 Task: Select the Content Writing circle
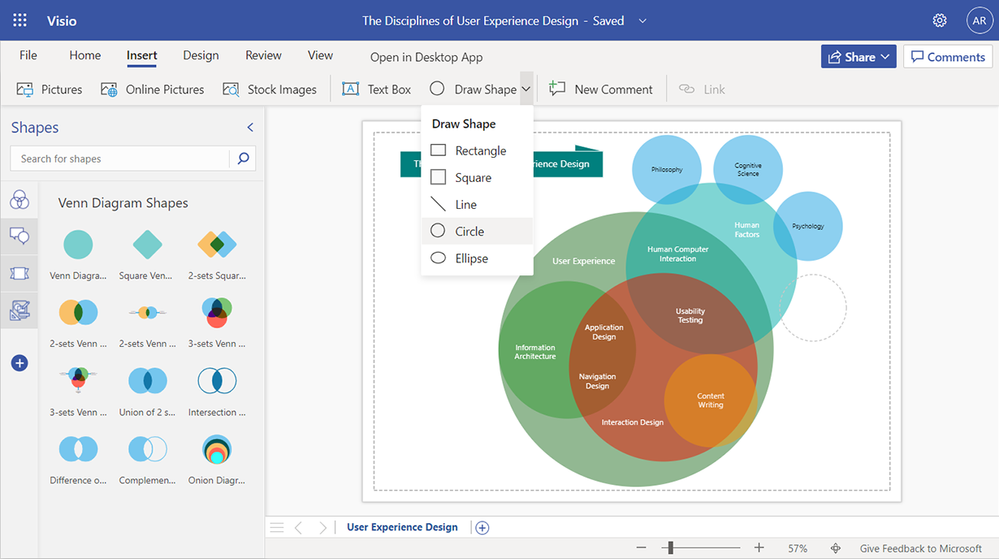pyautogui.click(x=710, y=400)
